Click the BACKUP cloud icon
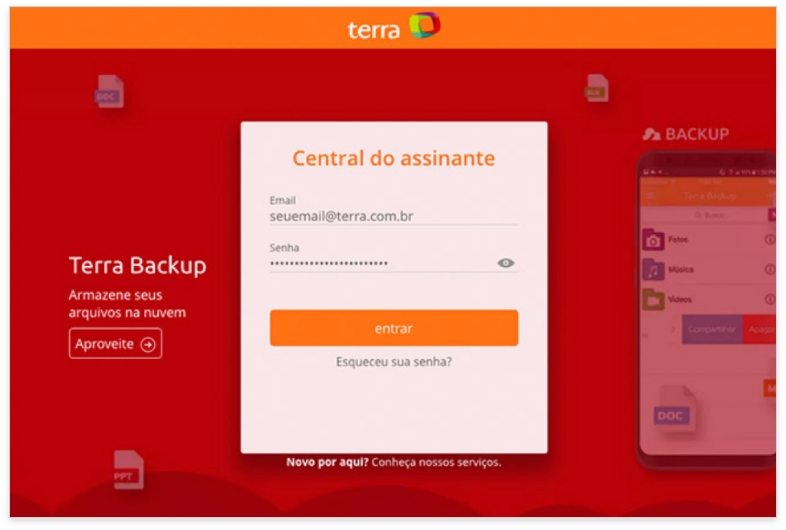The image size is (786, 530). [x=651, y=134]
